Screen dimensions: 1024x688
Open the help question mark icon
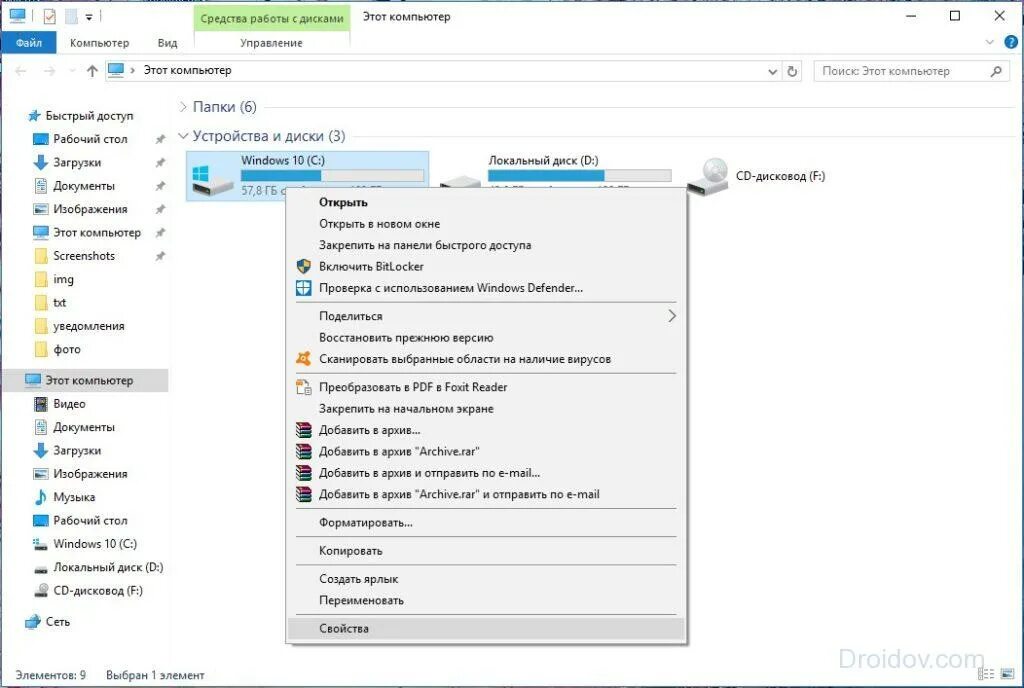click(1010, 42)
